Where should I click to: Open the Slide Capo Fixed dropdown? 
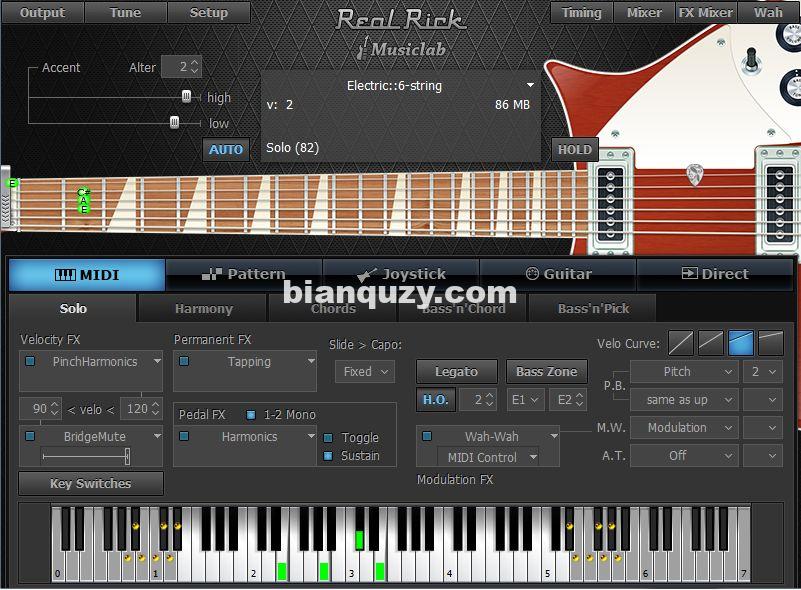tap(365, 371)
